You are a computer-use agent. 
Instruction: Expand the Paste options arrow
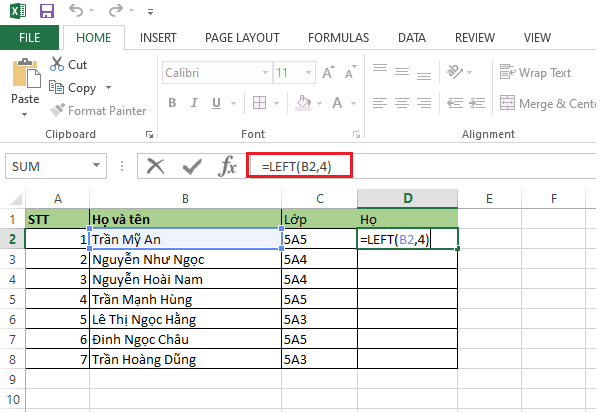point(25,114)
